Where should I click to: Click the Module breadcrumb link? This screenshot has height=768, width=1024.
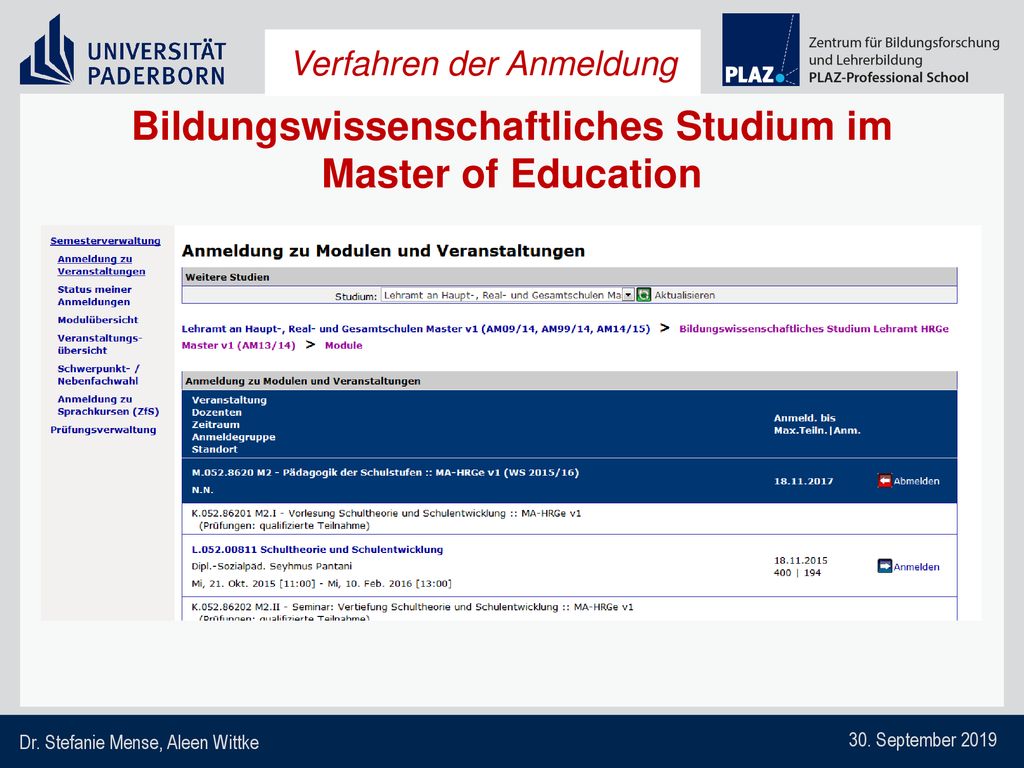point(344,345)
